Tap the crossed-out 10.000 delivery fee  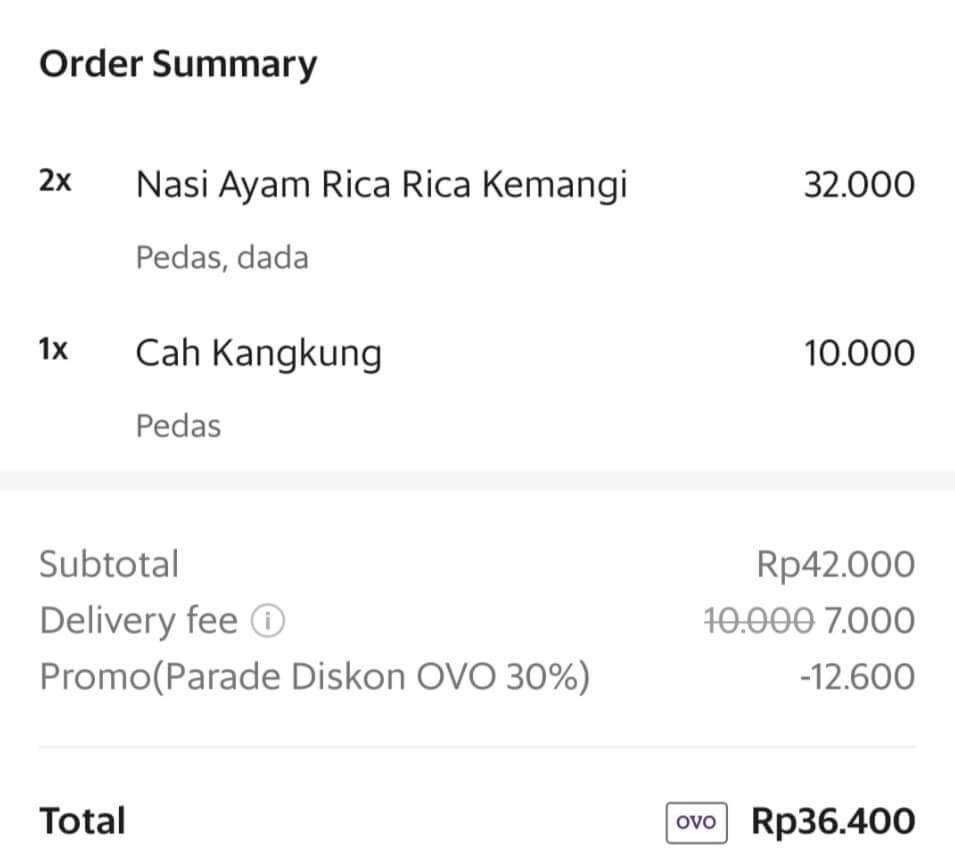pyautogui.click(x=758, y=621)
